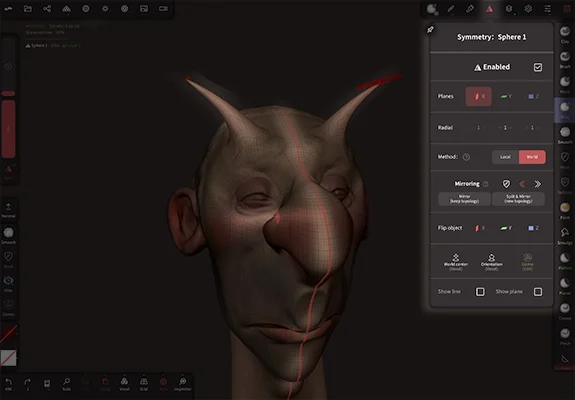Click the red intensity slider on left
This screenshot has width=575, height=400.
click(8, 129)
